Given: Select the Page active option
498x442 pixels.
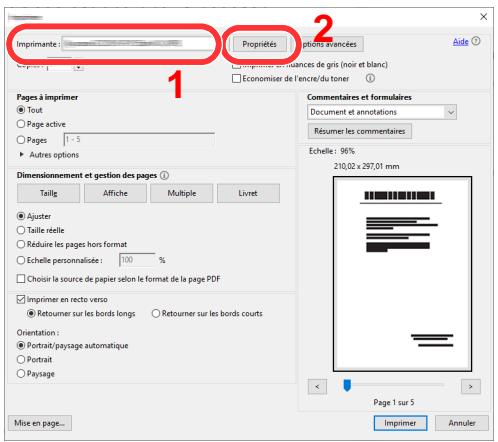Looking at the screenshot, I should click(x=21, y=124).
